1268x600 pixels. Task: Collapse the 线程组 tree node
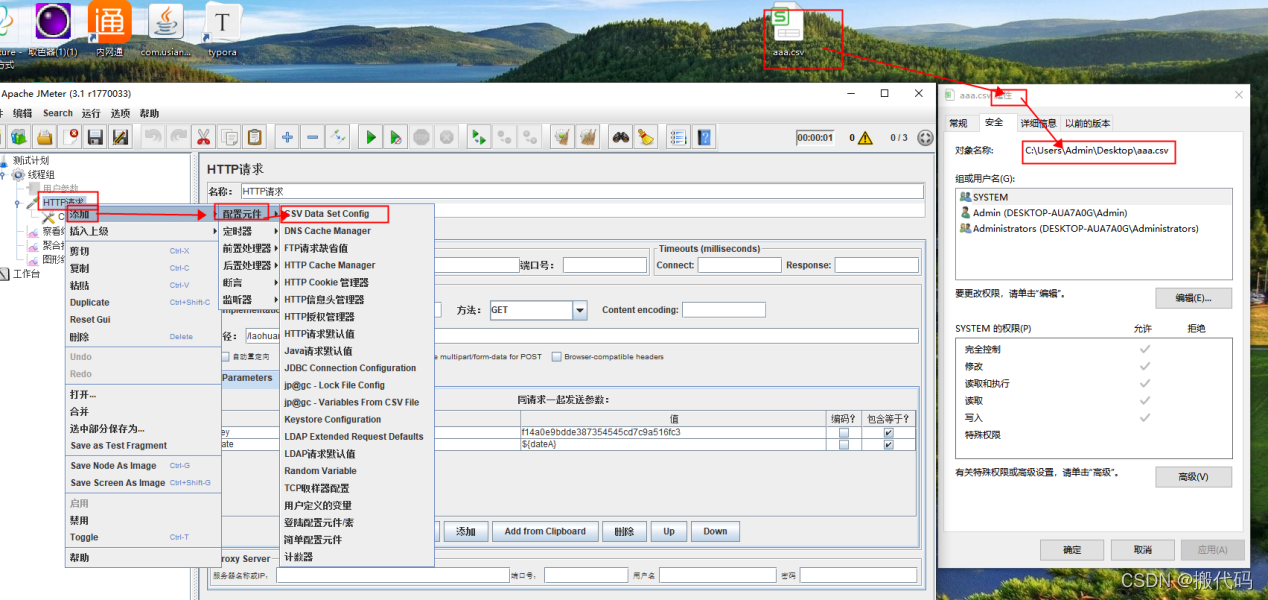coord(5,175)
